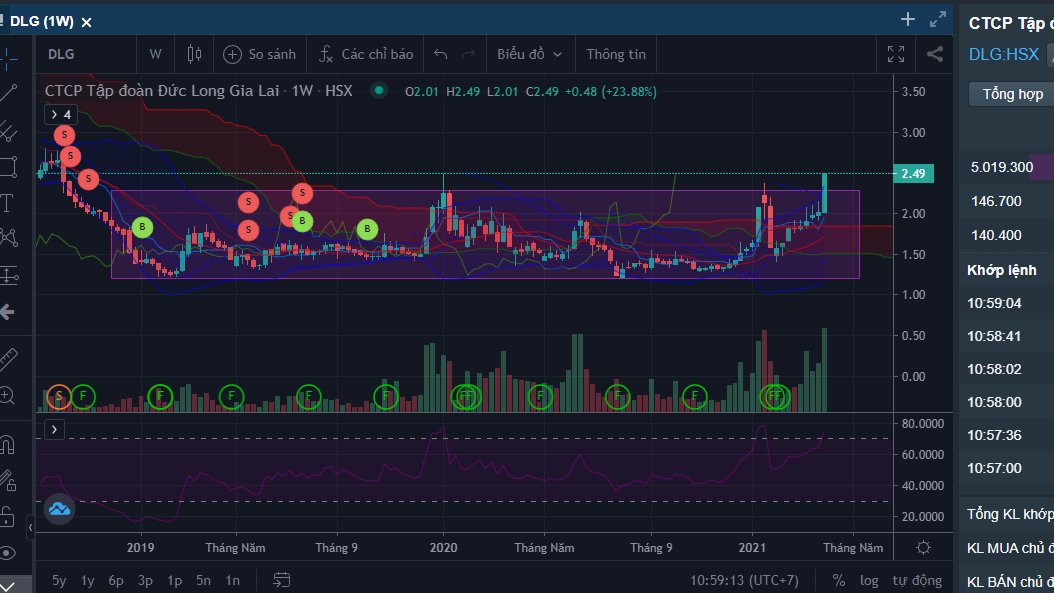
Task: Select the Tổng hợp tab
Action: coord(1012,94)
